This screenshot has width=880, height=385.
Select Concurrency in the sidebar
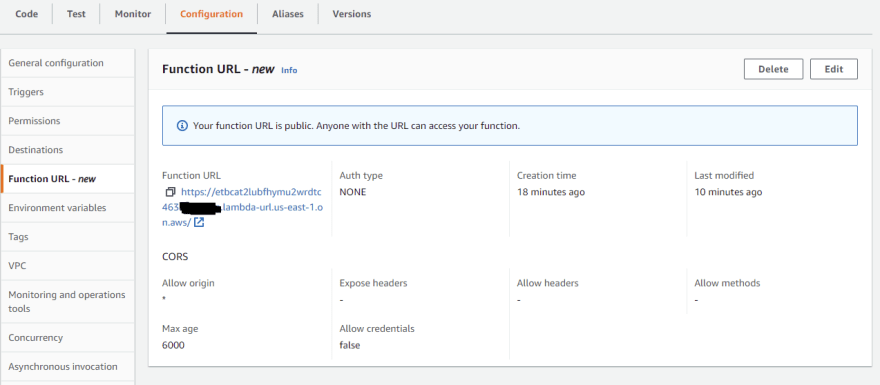pyautogui.click(x=67, y=338)
